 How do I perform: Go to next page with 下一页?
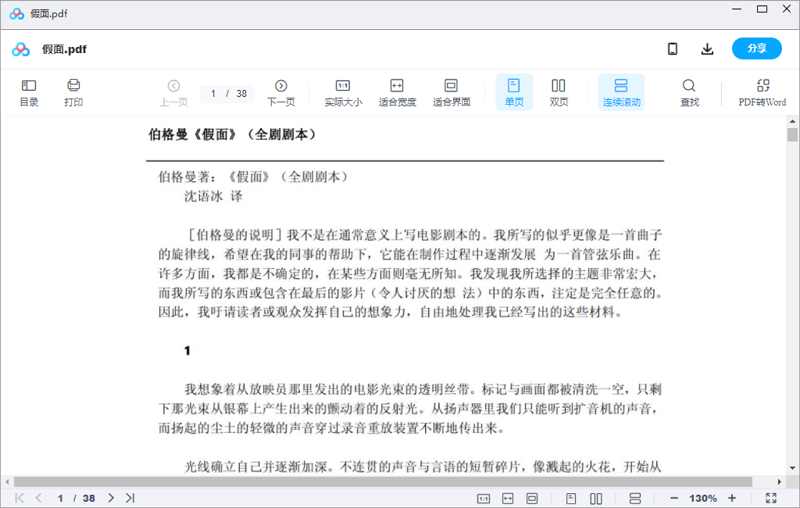(281, 92)
